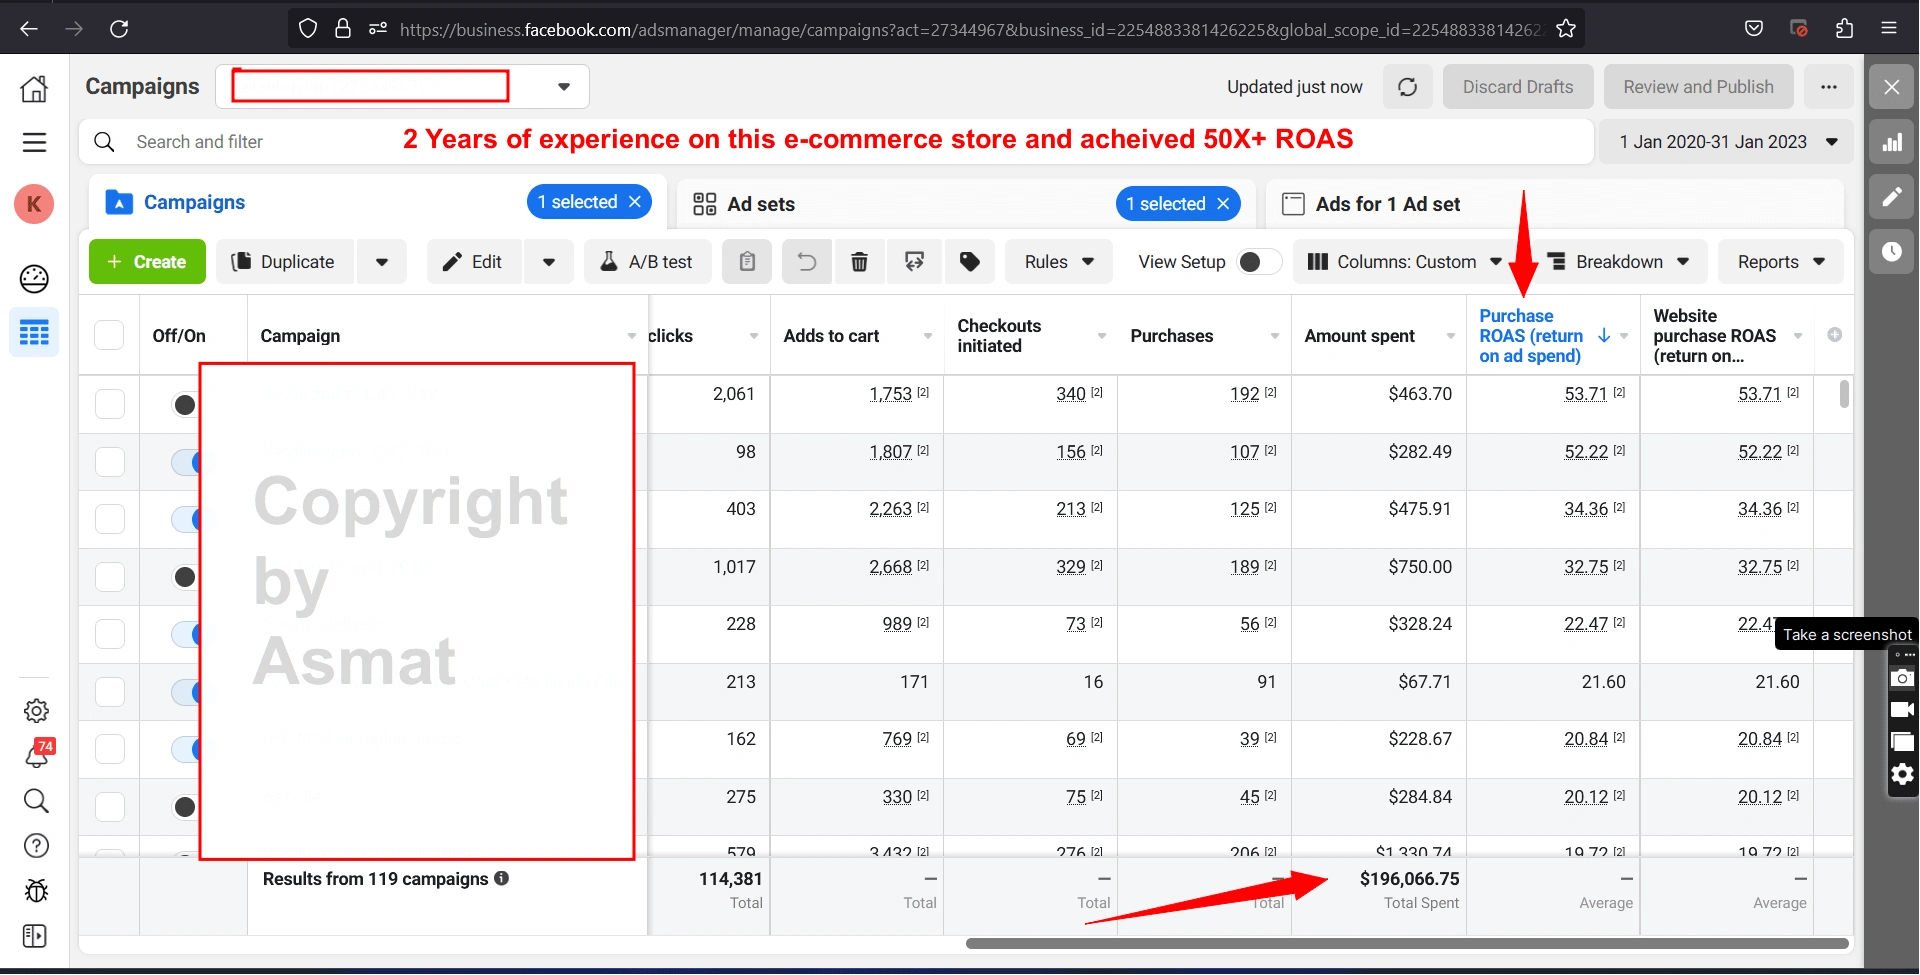
Task: Open the history clock side panel icon
Action: pos(1892,251)
